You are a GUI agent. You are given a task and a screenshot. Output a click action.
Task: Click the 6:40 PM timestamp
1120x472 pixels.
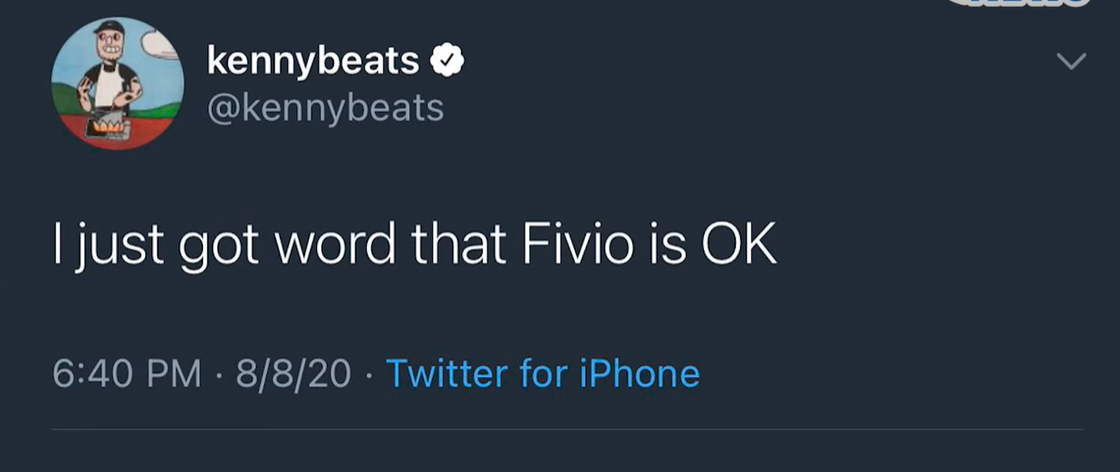pyautogui.click(x=127, y=374)
